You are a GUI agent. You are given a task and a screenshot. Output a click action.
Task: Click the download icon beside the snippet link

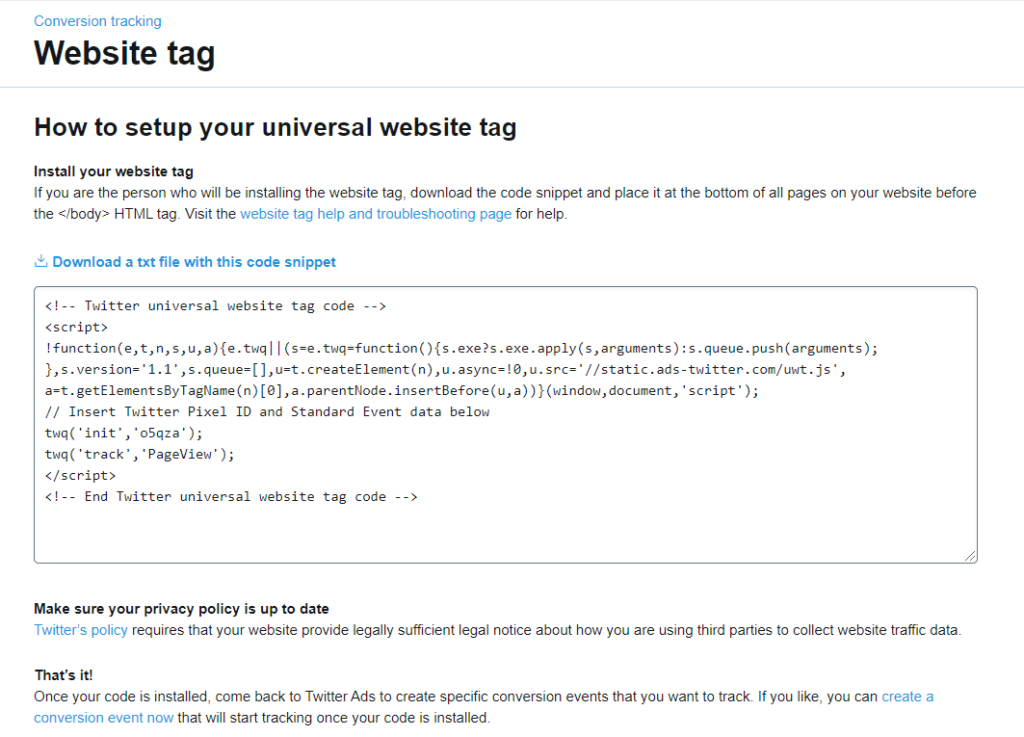point(41,262)
